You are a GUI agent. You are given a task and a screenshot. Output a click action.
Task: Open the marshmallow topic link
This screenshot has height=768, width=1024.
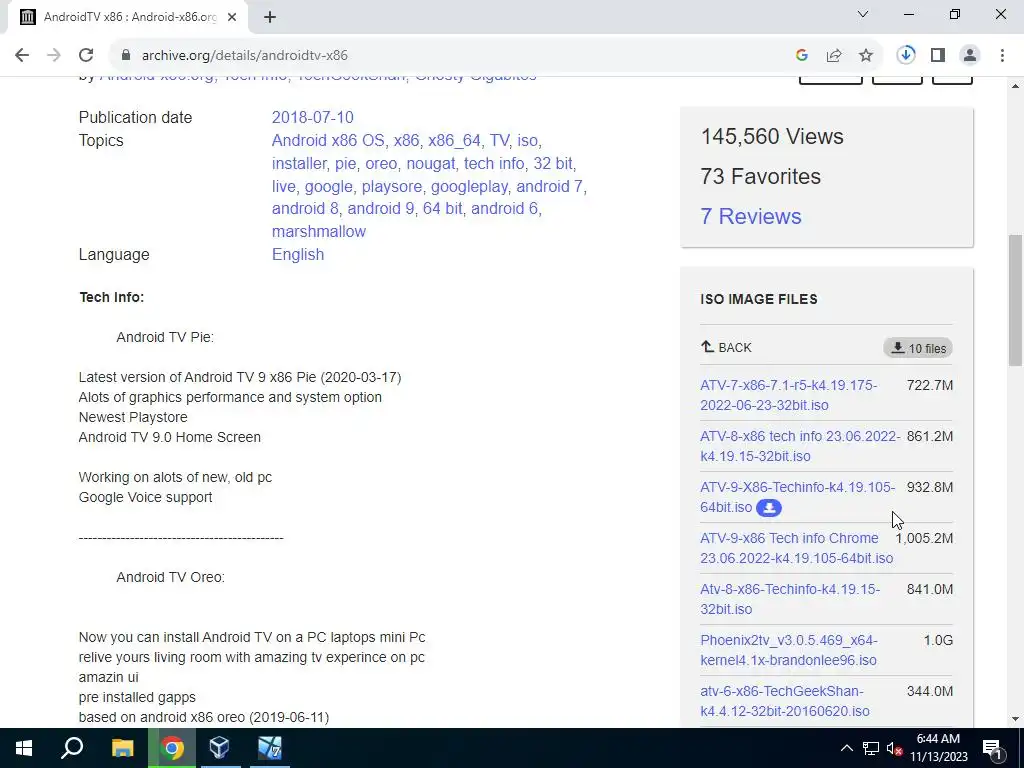[319, 231]
